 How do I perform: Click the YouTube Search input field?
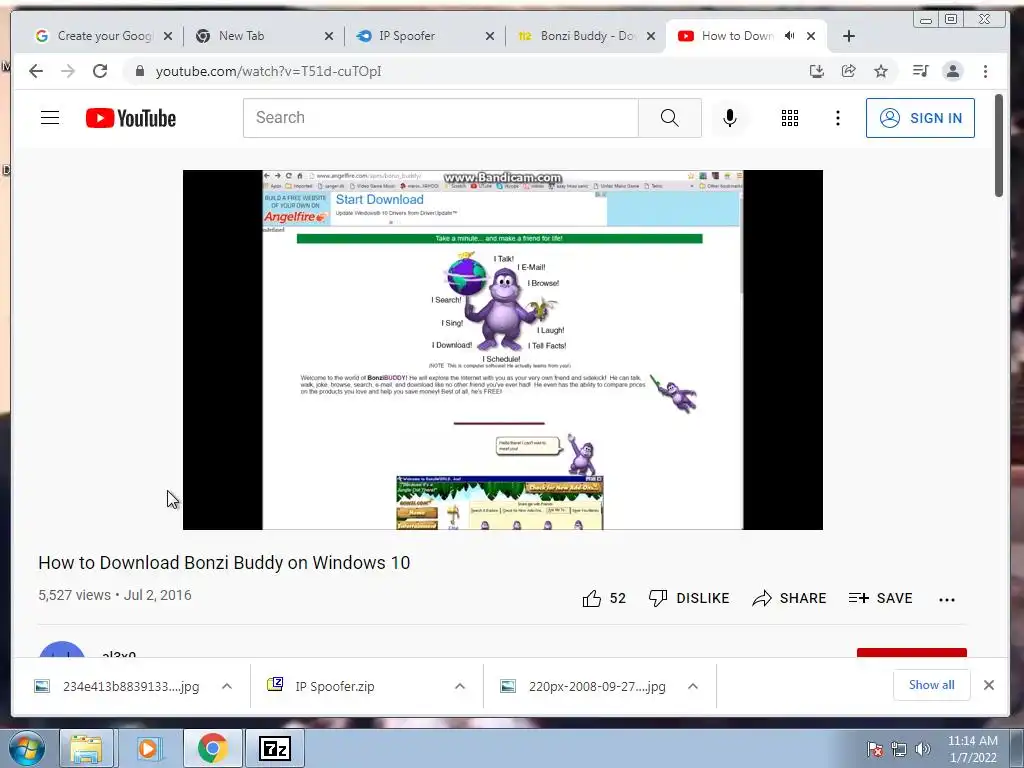coord(441,118)
